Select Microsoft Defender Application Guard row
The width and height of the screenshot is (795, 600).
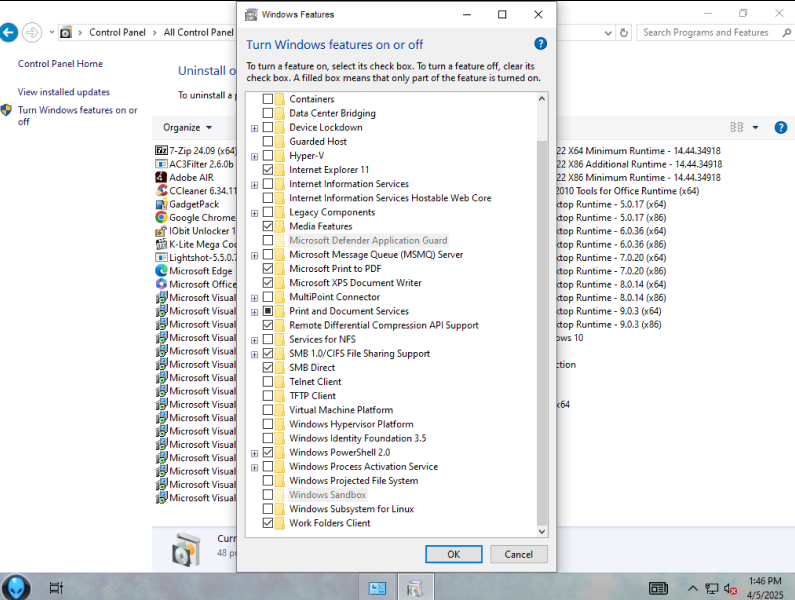click(368, 240)
